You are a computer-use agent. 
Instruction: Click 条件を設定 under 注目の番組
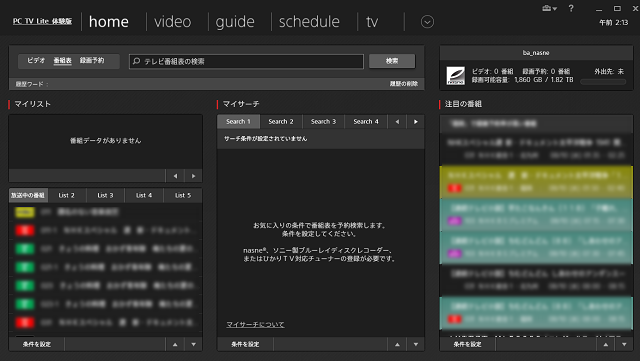[467, 344]
